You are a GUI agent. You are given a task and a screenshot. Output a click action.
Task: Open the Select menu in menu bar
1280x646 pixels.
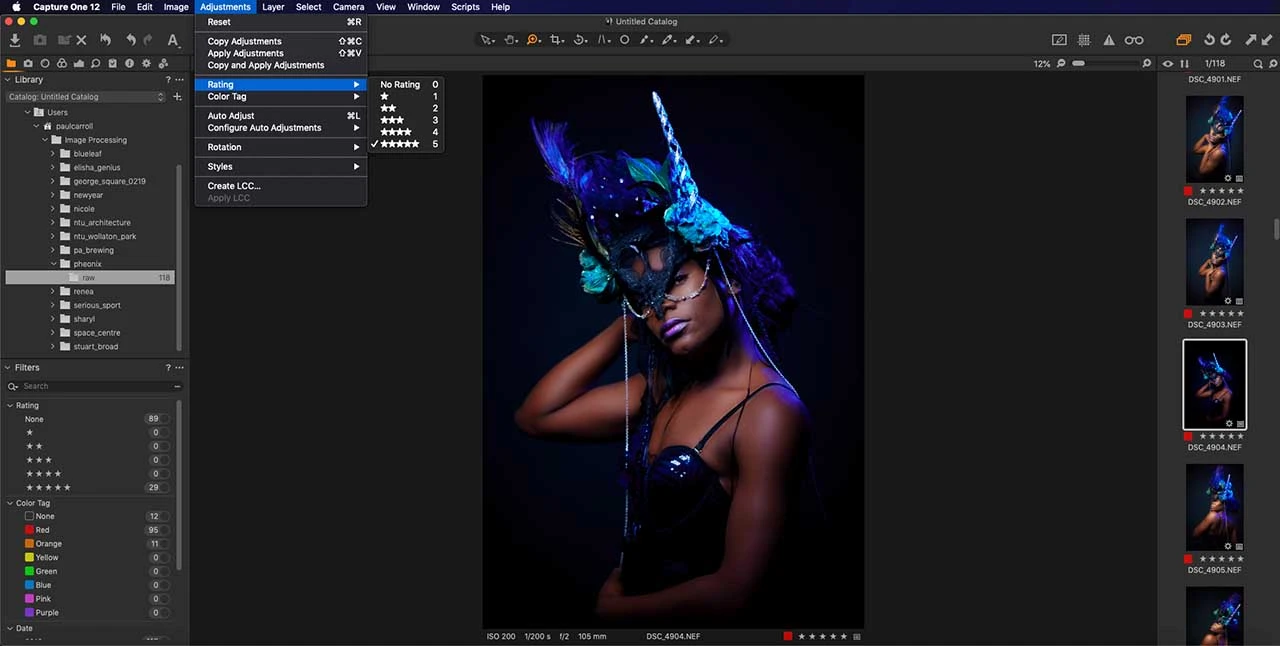309,7
